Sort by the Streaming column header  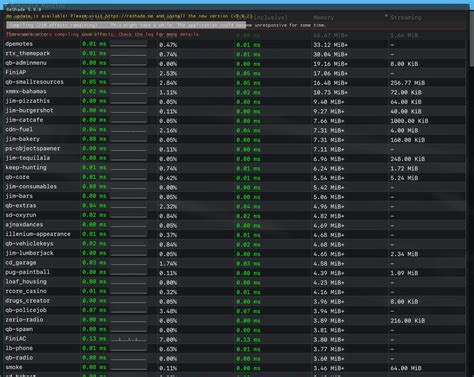[x=406, y=18]
